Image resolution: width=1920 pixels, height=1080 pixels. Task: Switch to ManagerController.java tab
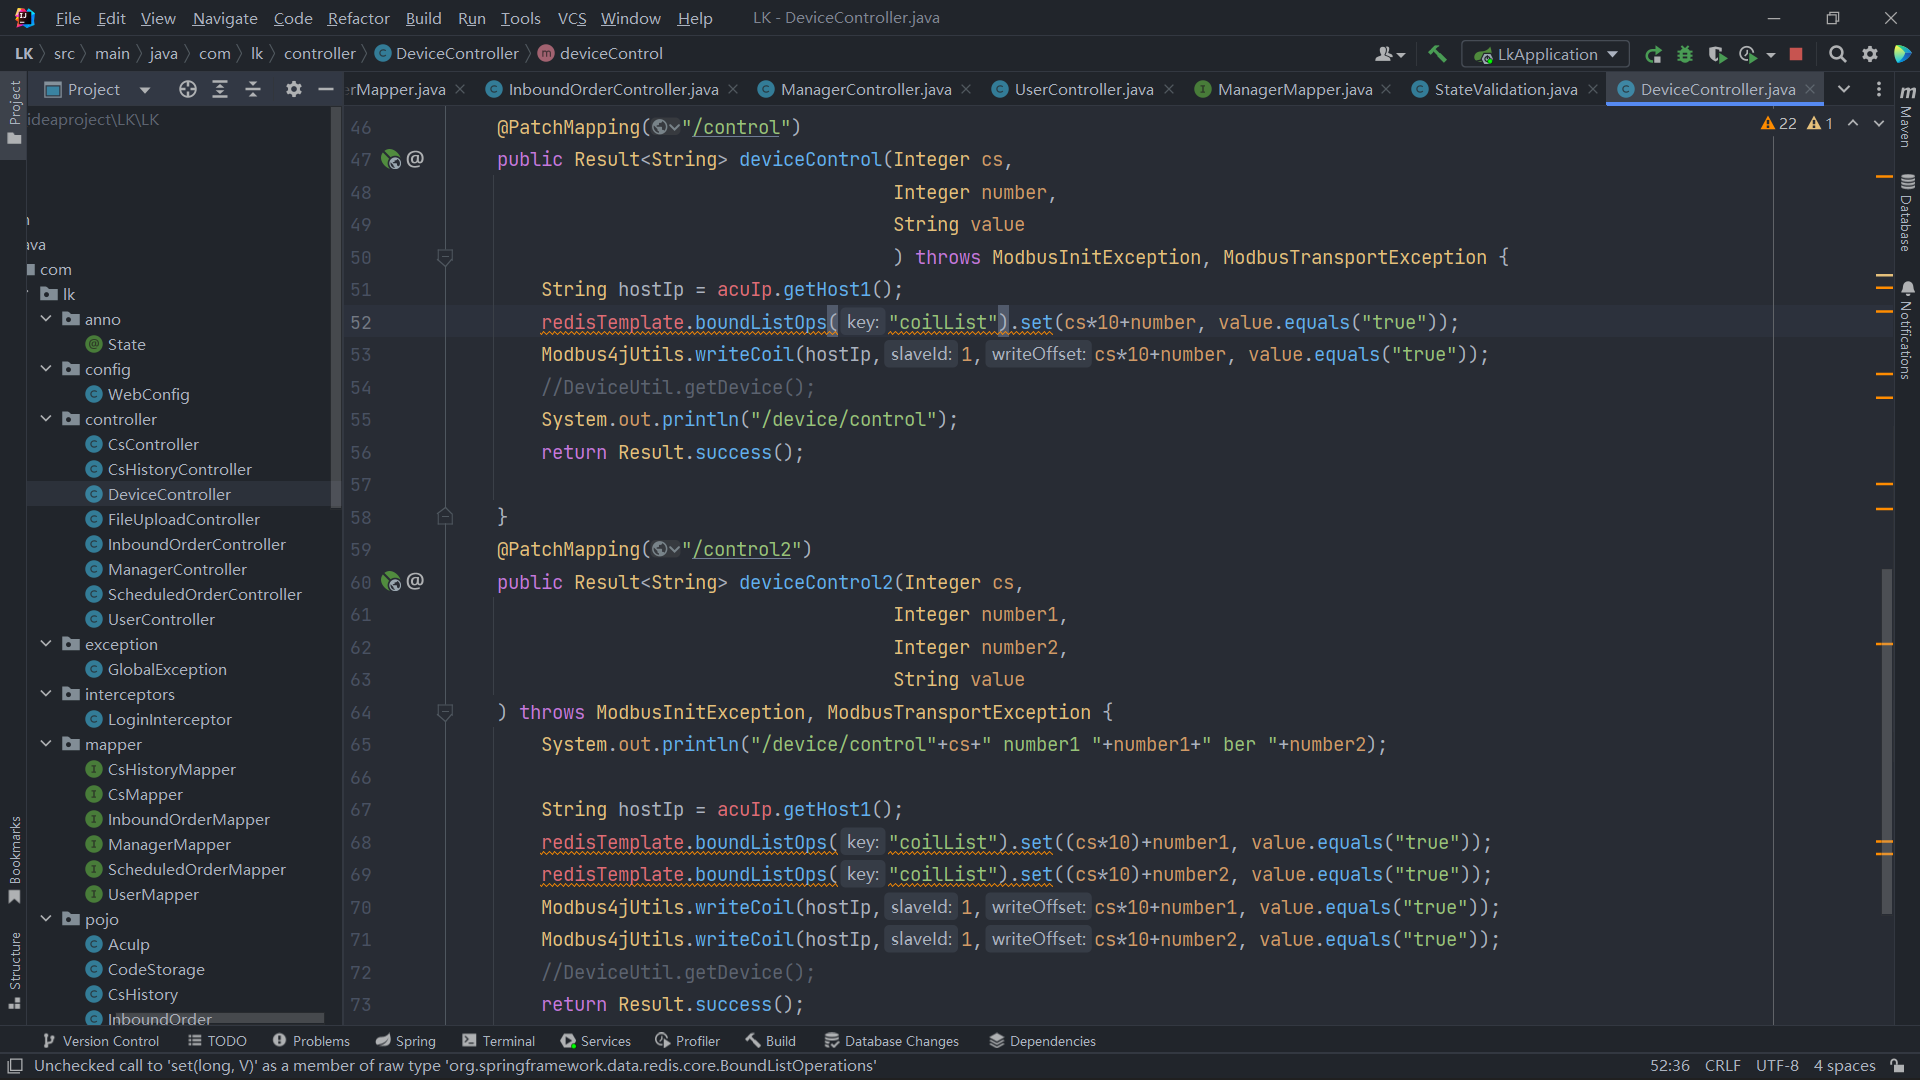[865, 89]
